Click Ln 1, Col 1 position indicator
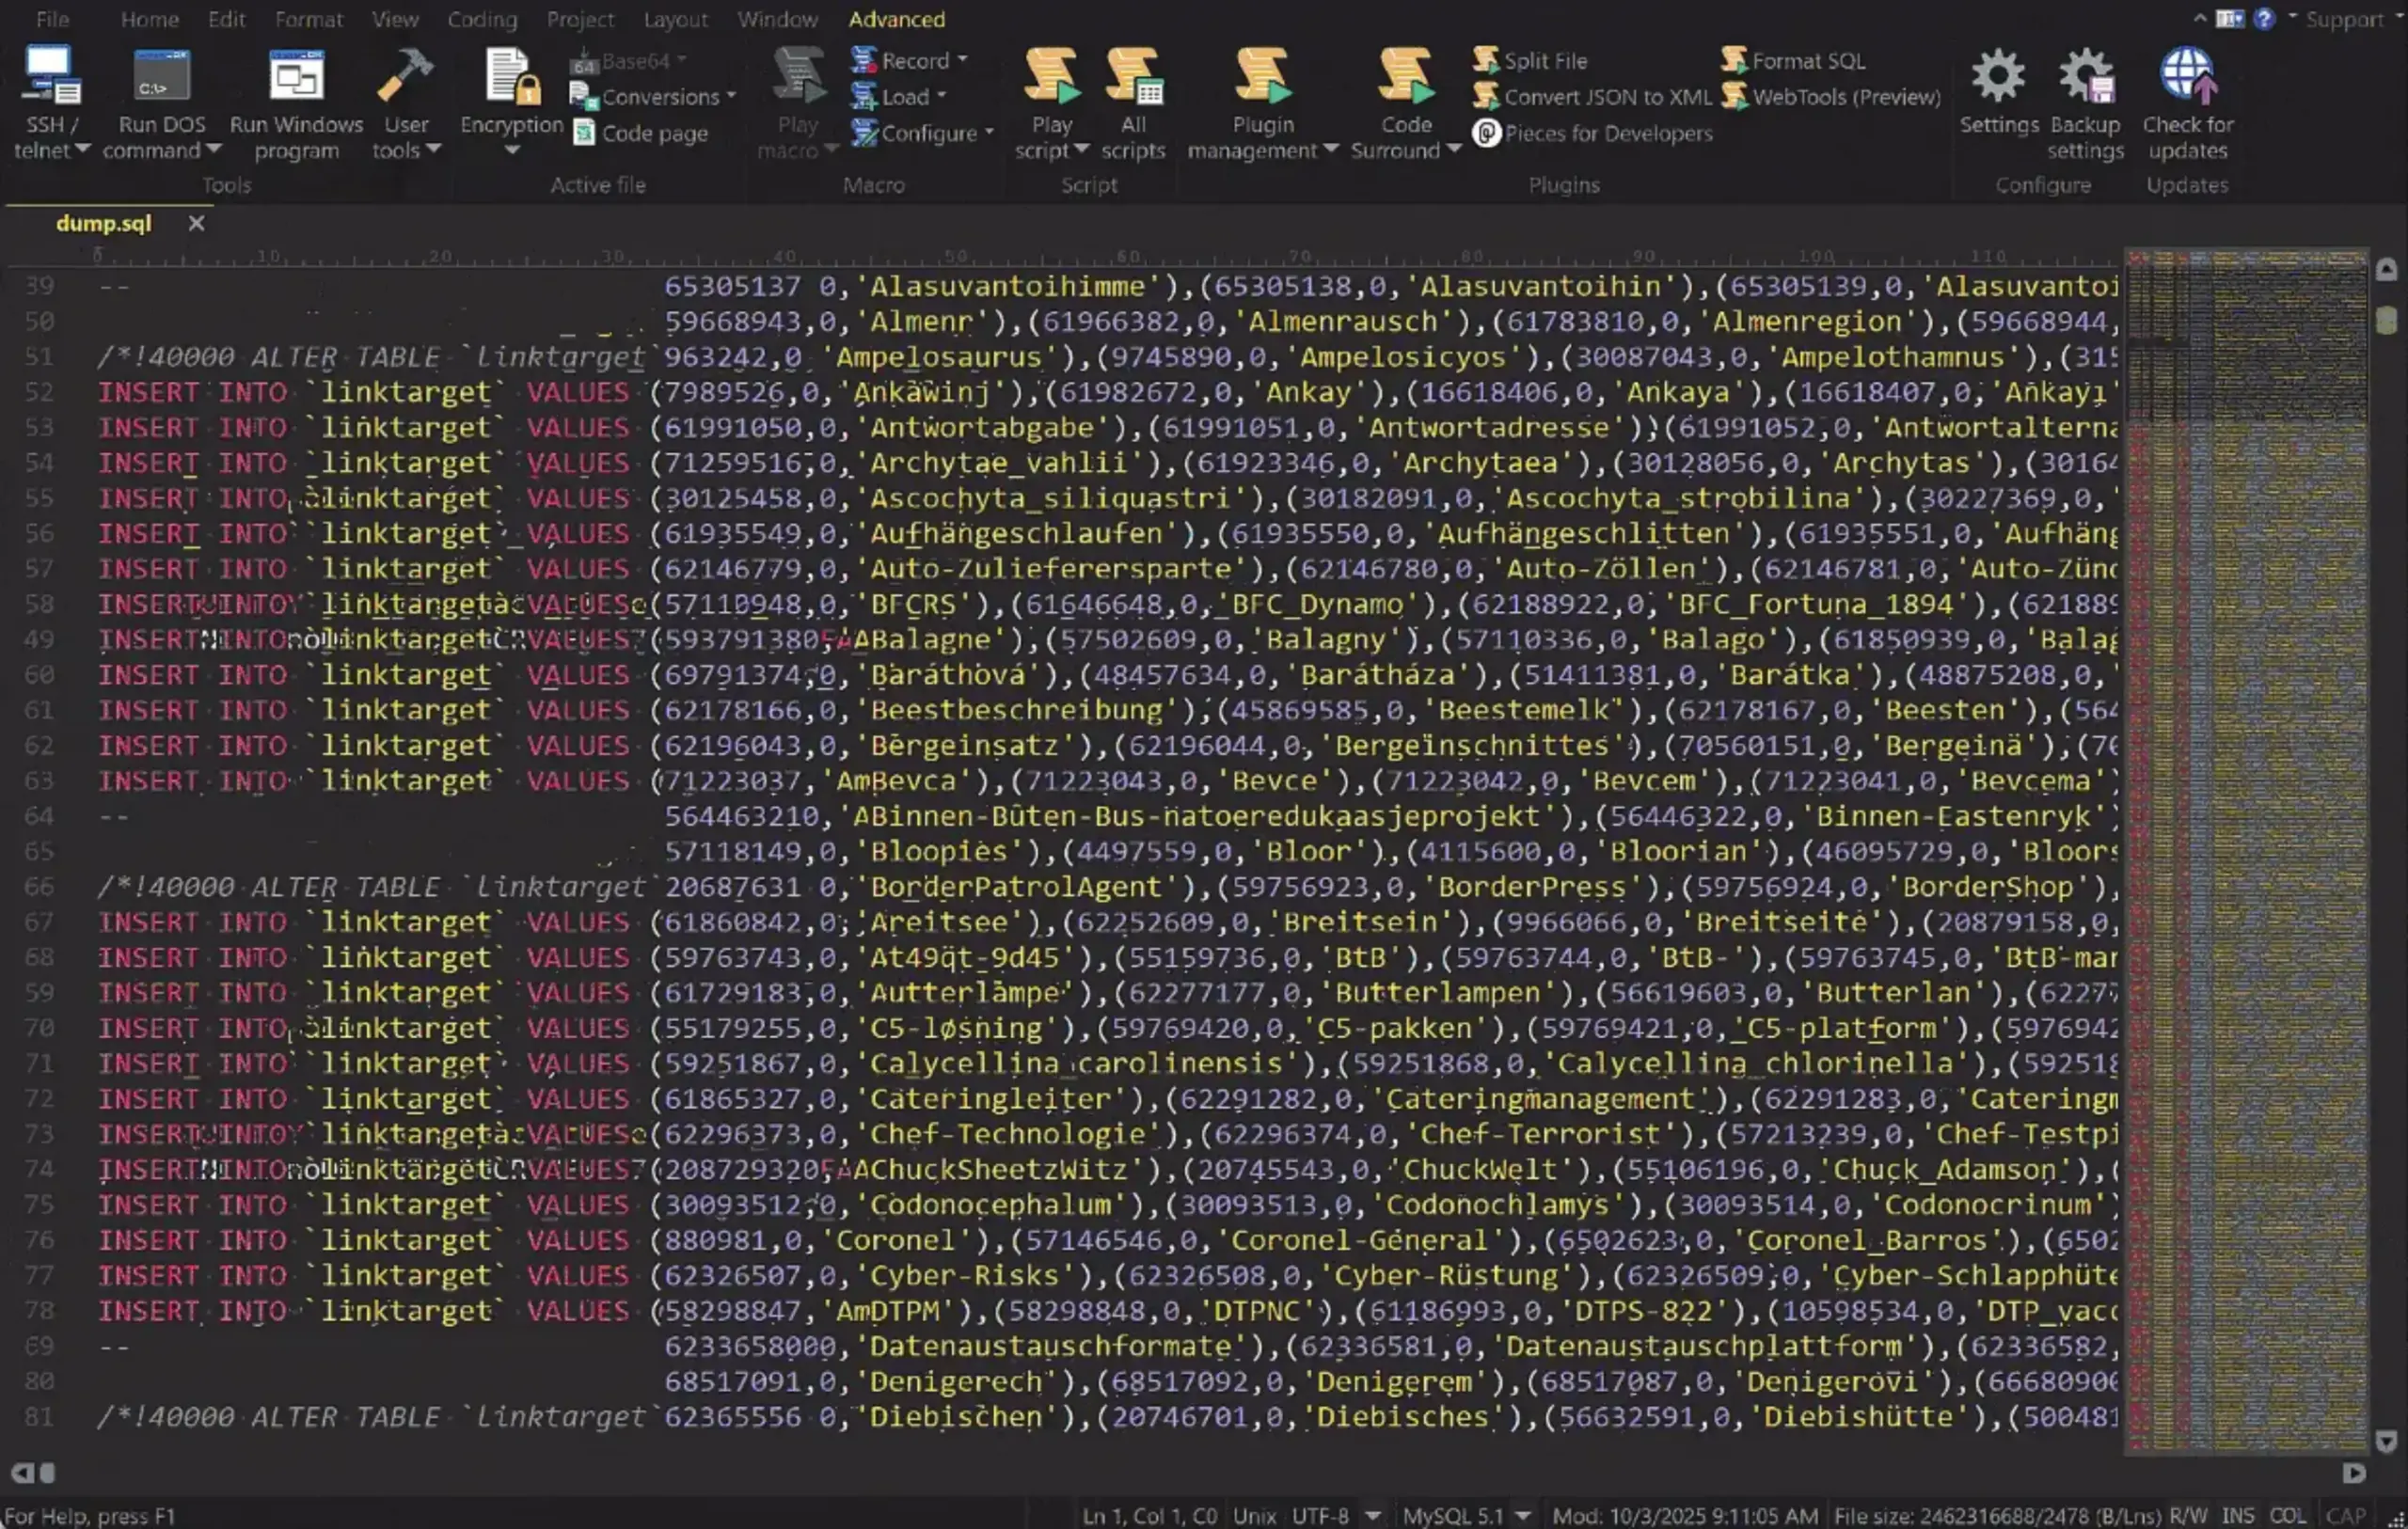 pos(1148,1516)
